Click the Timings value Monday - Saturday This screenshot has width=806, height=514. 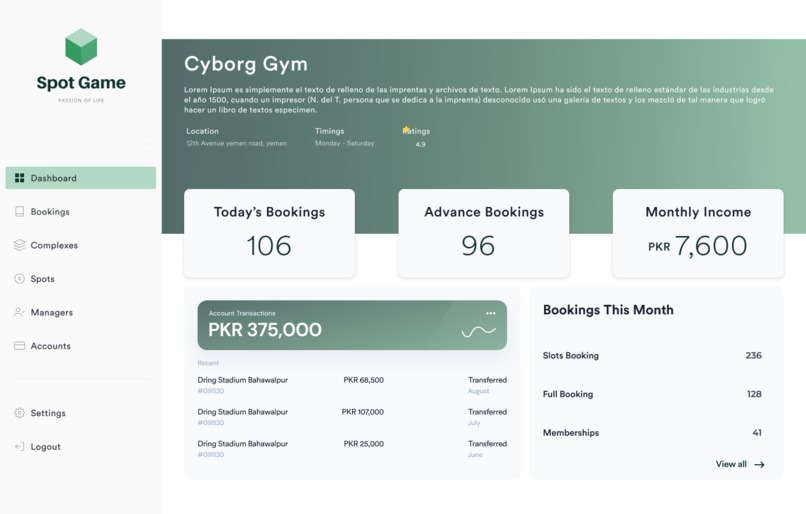344,143
